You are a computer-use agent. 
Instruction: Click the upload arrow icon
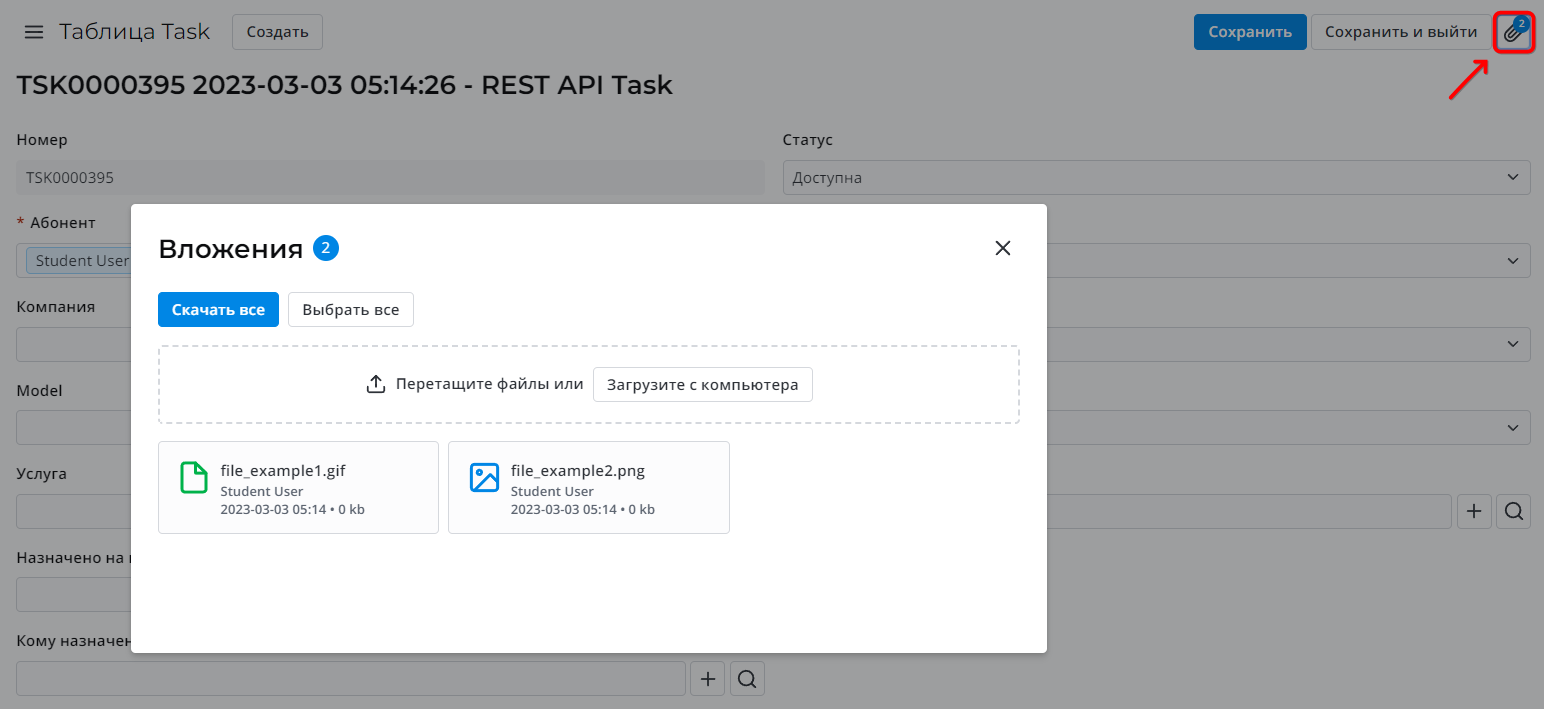coord(376,384)
